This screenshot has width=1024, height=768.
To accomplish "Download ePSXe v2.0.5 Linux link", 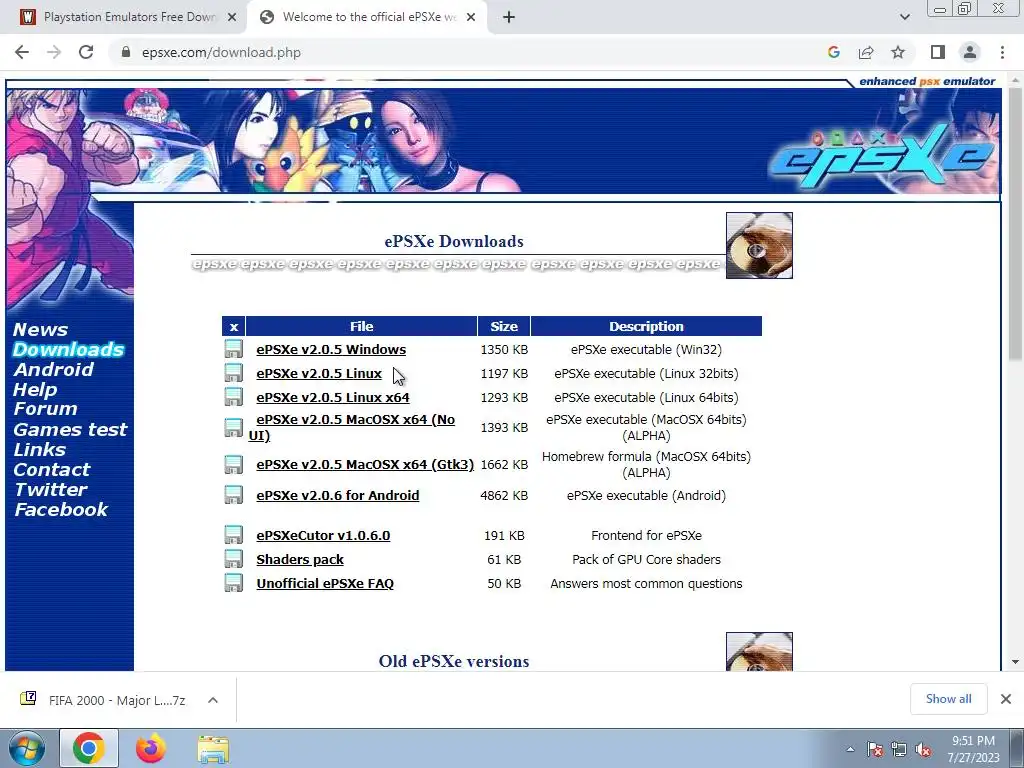I will point(319,374).
